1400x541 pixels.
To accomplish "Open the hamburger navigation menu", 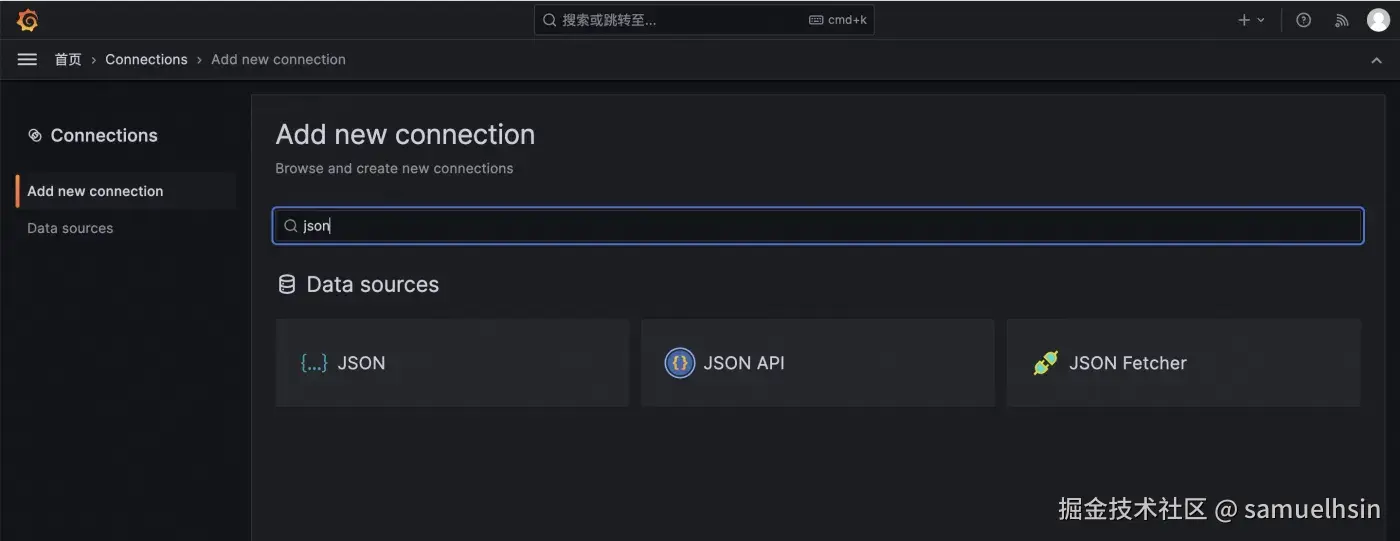I will point(27,60).
